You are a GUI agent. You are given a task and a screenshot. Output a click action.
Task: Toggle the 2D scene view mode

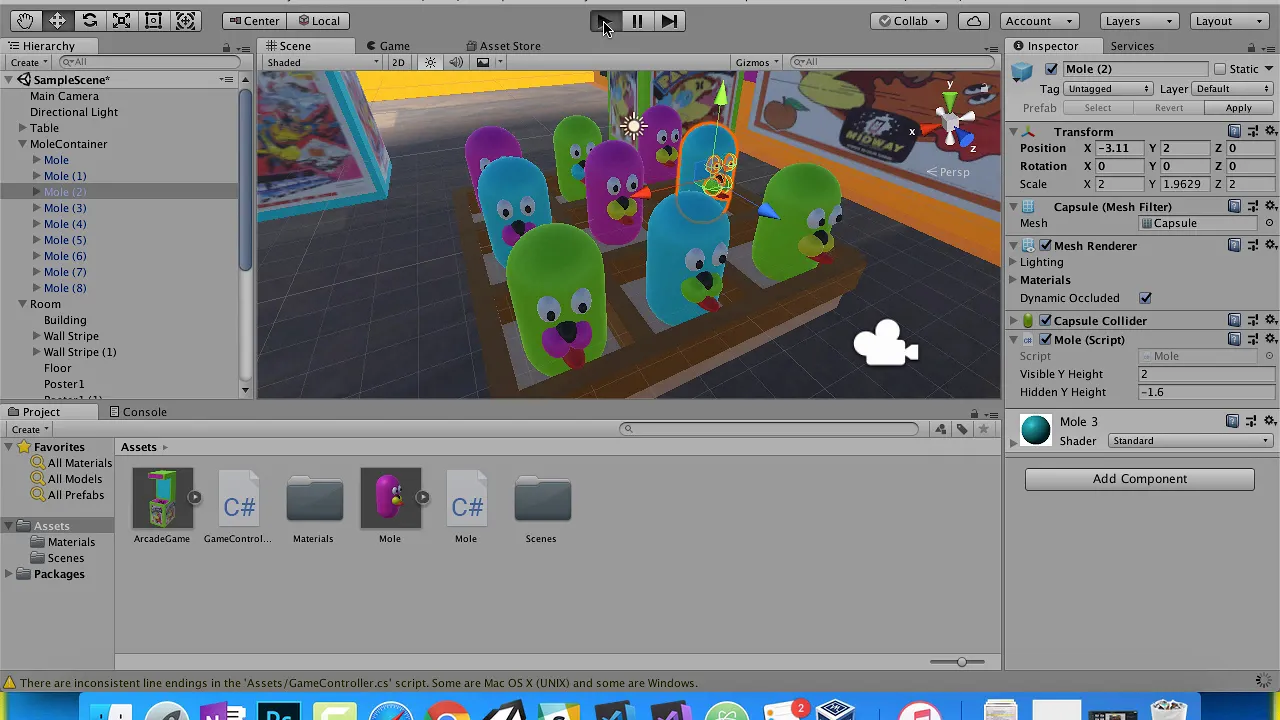coord(398,62)
